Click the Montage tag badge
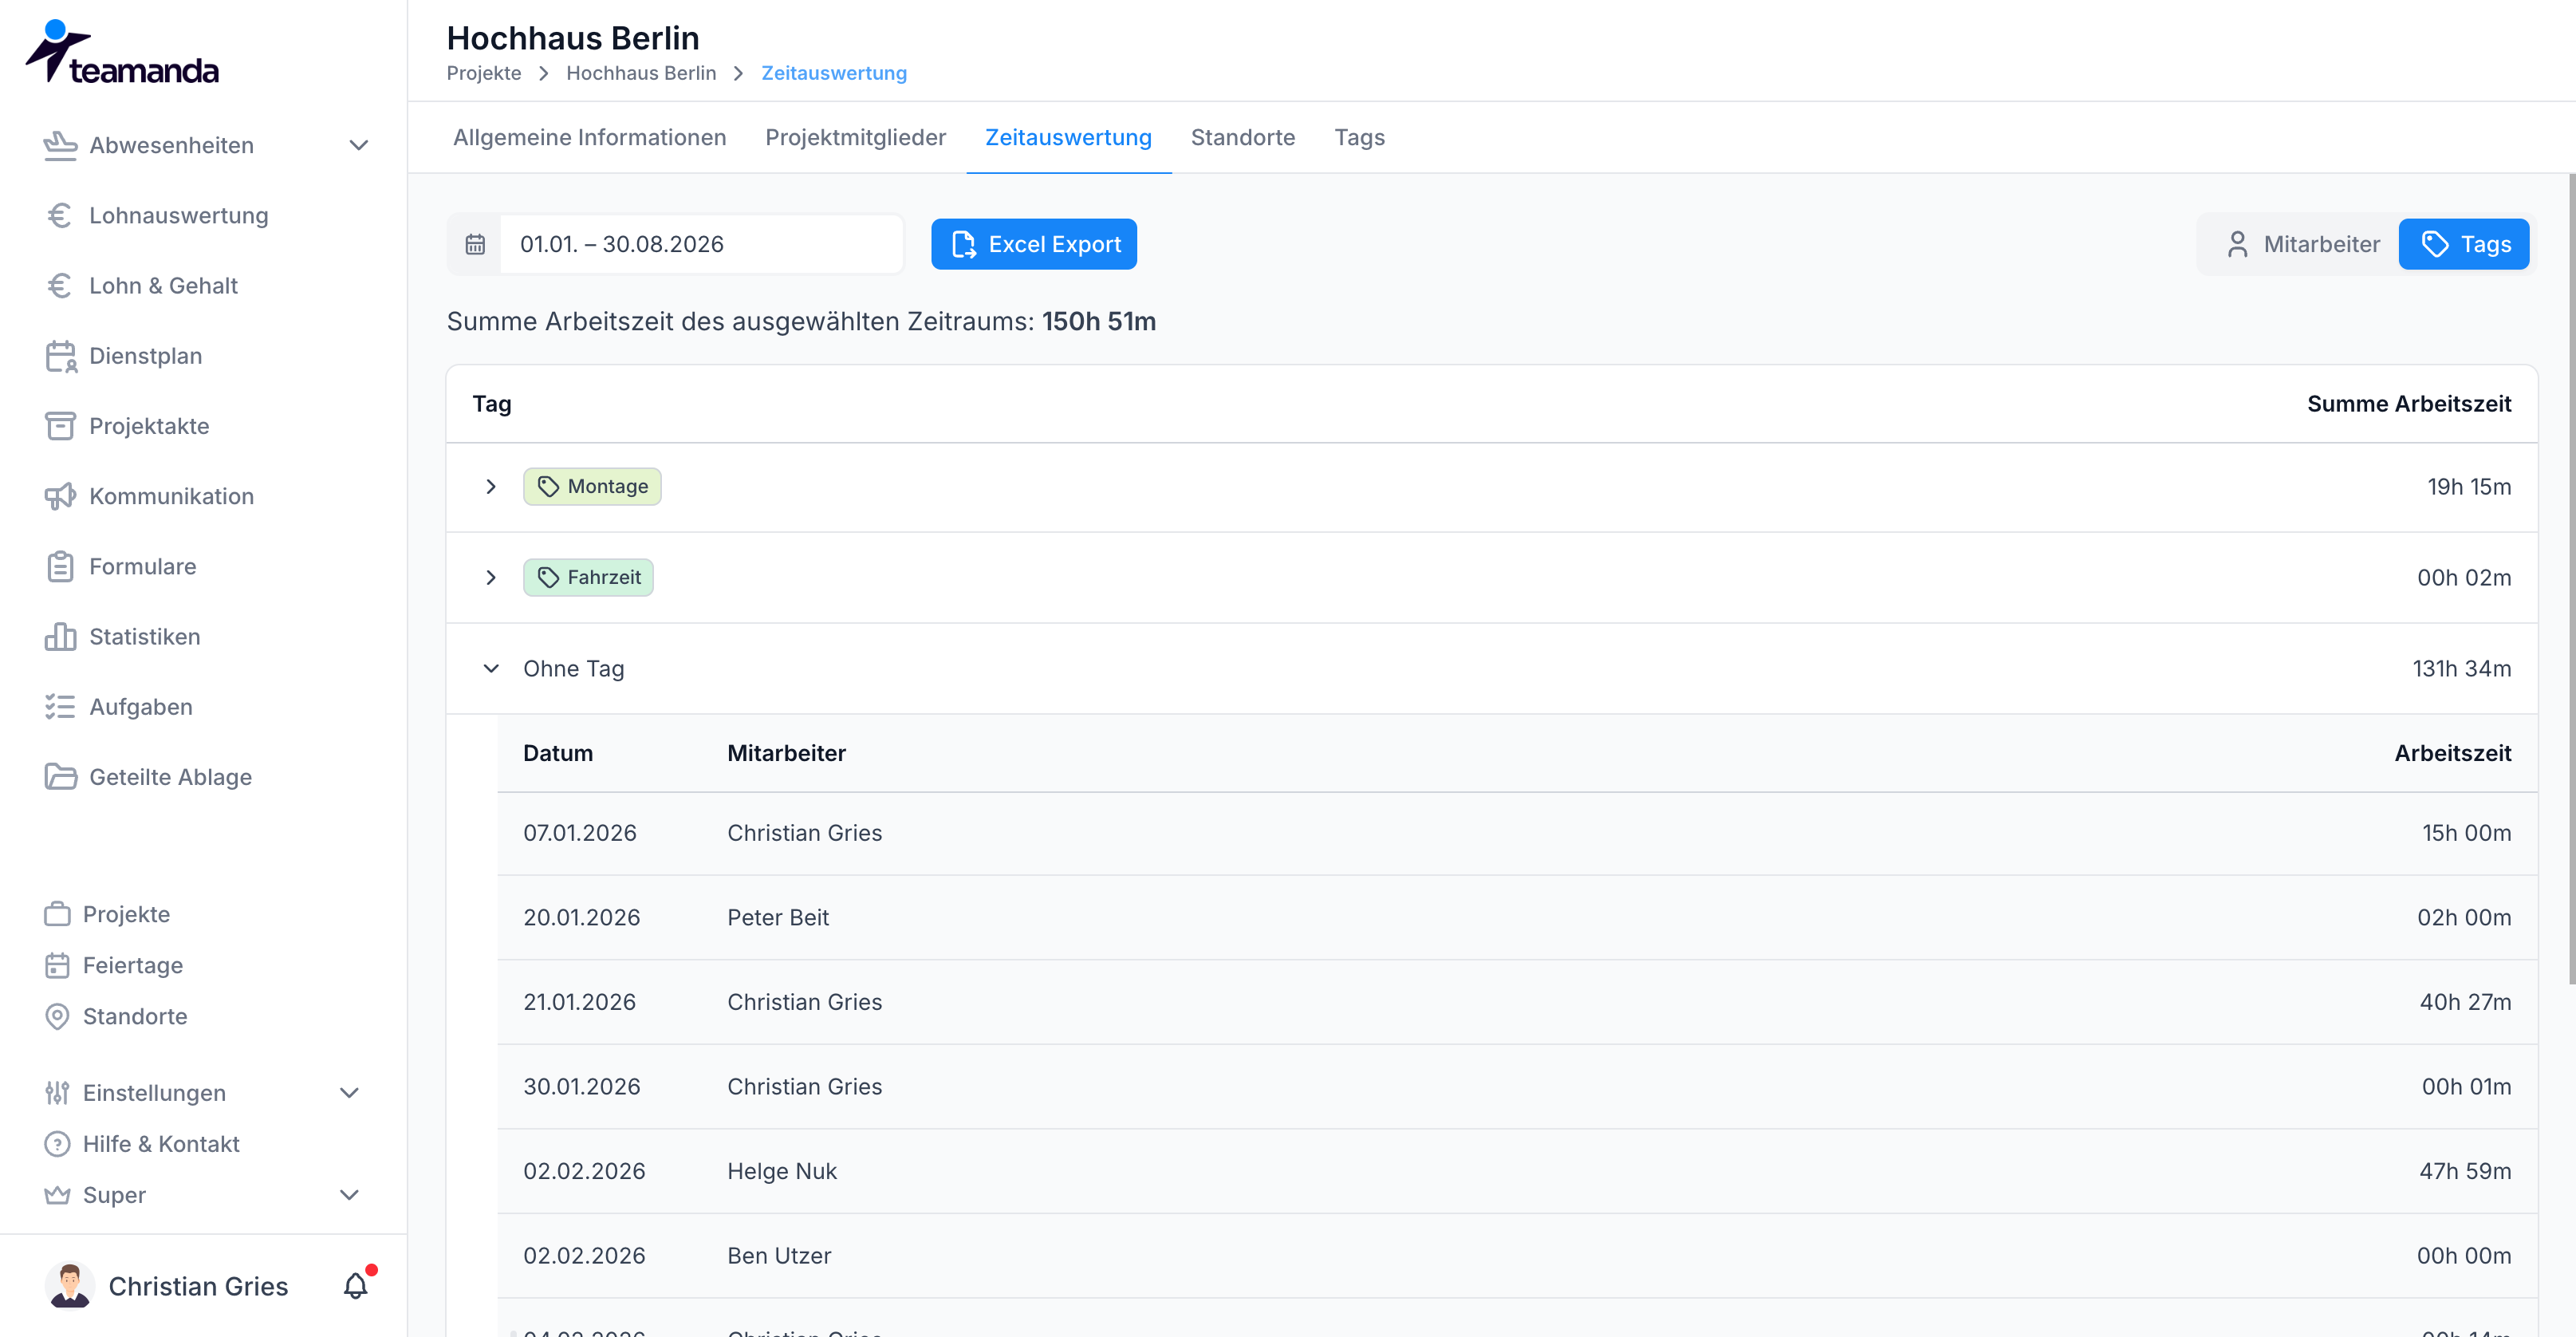The image size is (2576, 1337). point(592,486)
